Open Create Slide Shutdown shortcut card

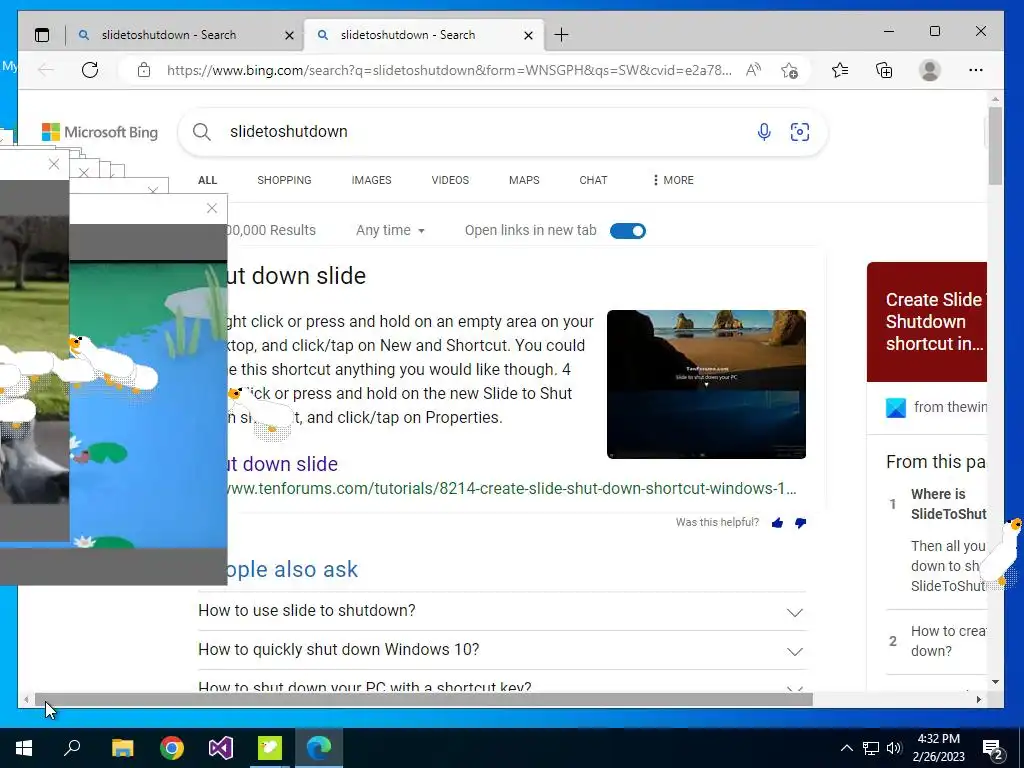(927, 322)
